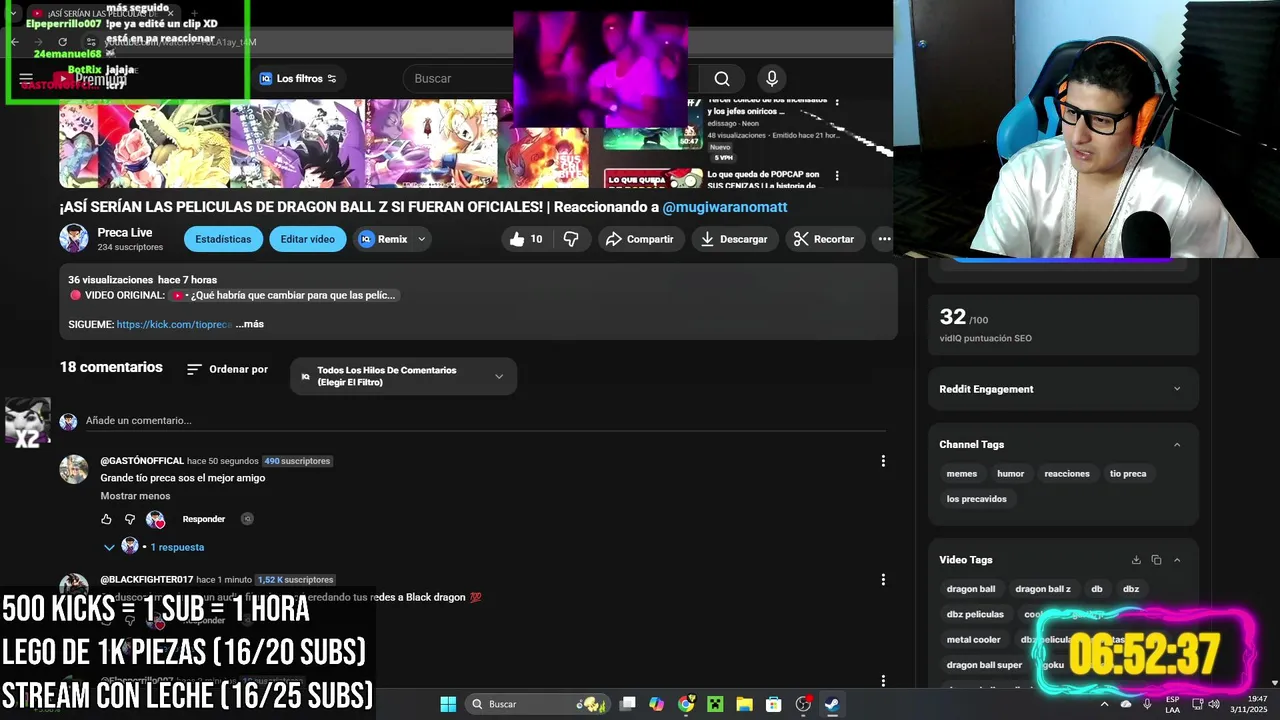Collapse the Channel Tags section
Image resolution: width=1280 pixels, height=720 pixels.
pyautogui.click(x=1177, y=445)
